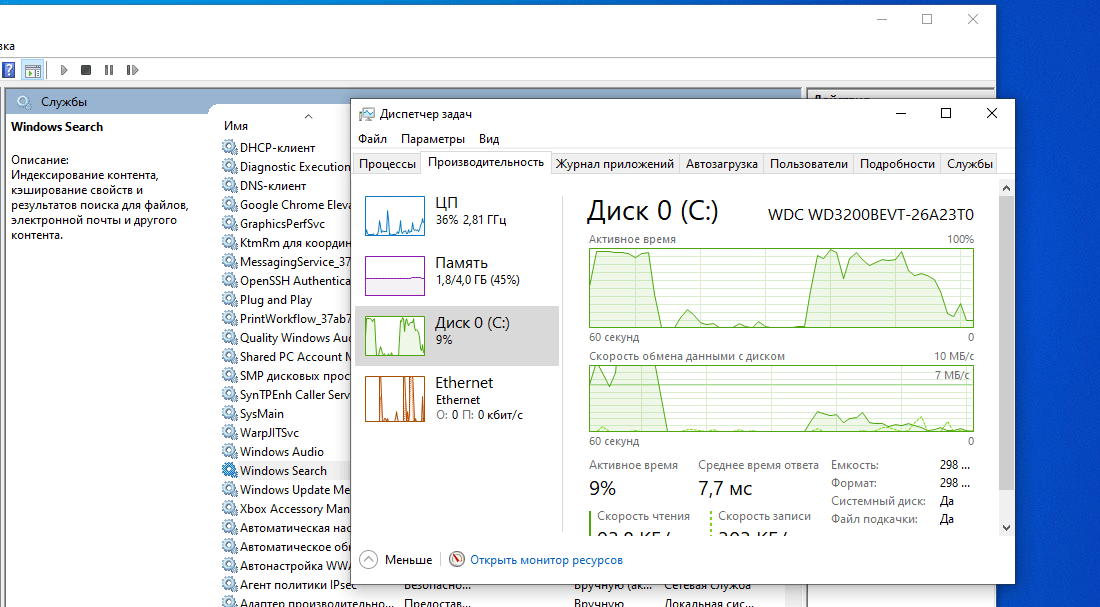
Task: Select the Quality Windows Au... service row
Action: [x=286, y=338]
